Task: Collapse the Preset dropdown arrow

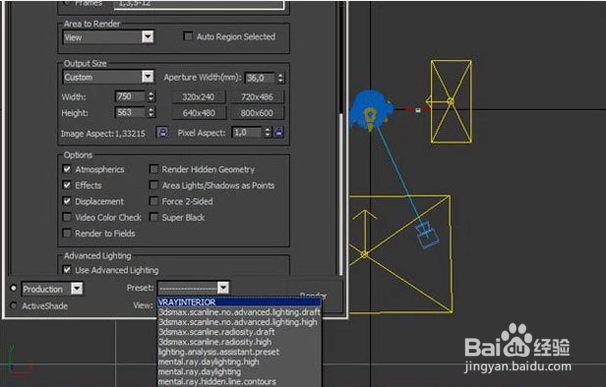Action: point(223,288)
